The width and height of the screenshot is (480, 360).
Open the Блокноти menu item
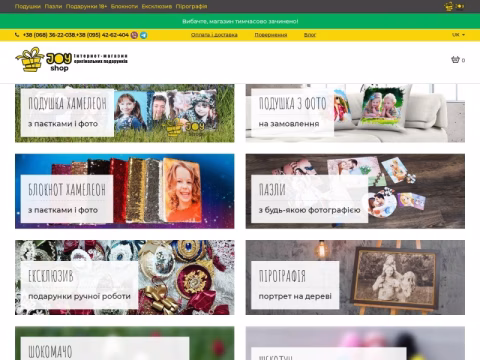coord(124,6)
